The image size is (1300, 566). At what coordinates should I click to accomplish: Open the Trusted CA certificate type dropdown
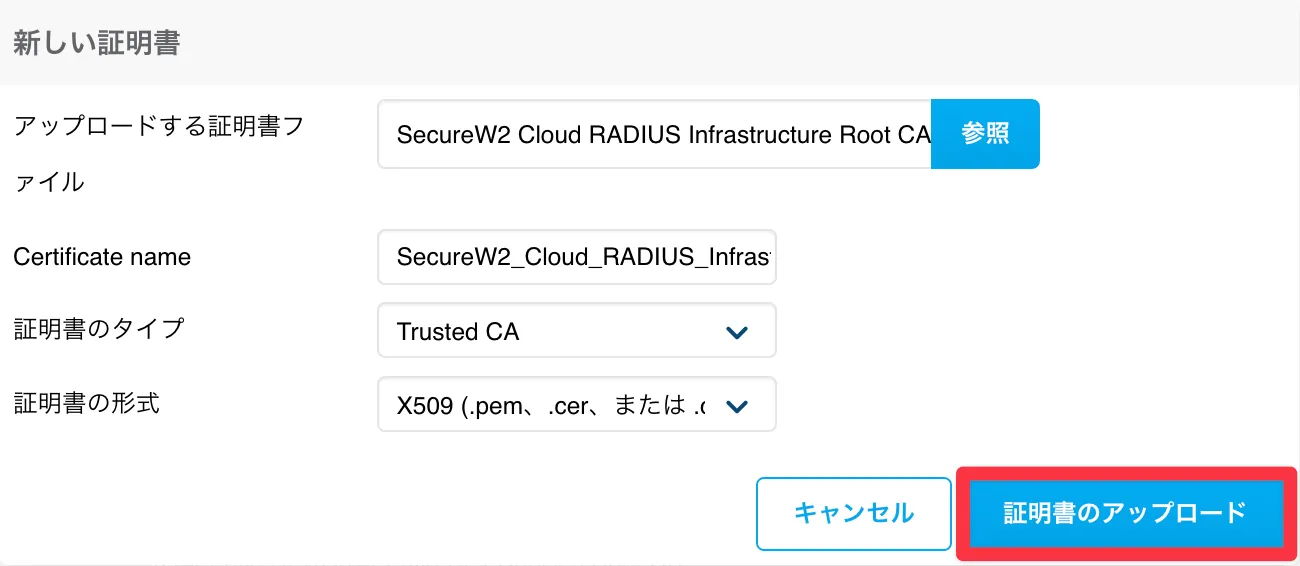(x=577, y=331)
